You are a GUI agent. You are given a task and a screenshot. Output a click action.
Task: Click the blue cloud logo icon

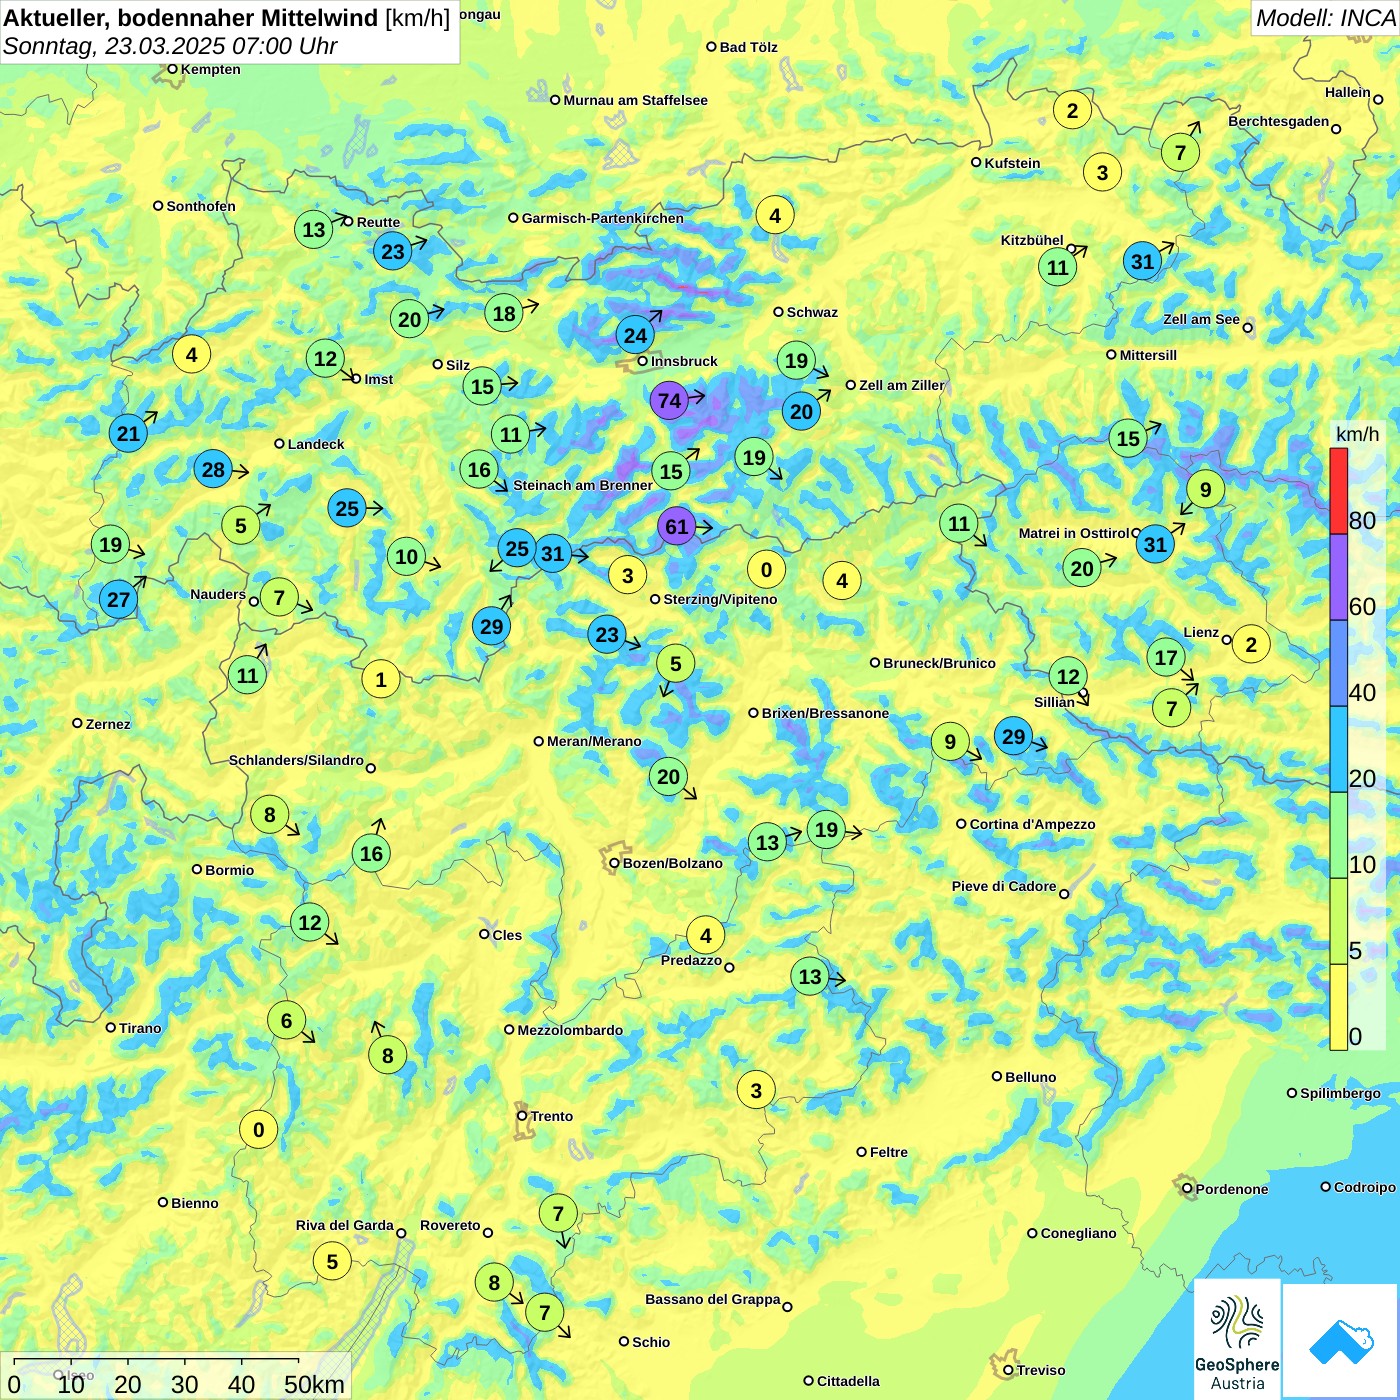1341,1341
